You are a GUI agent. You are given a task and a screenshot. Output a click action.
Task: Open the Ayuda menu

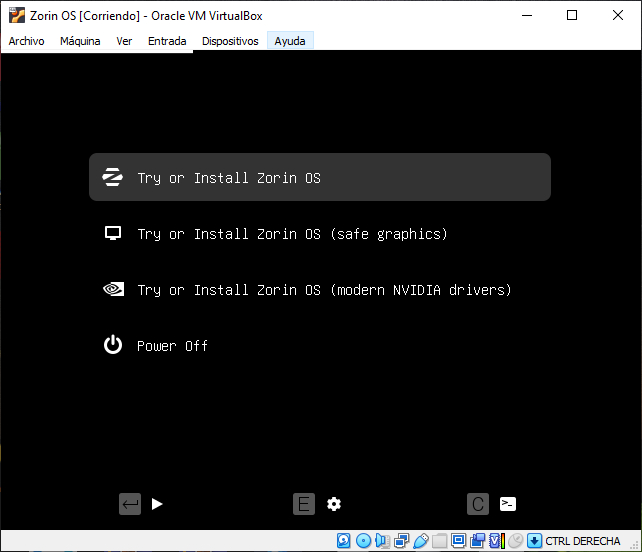click(x=290, y=41)
